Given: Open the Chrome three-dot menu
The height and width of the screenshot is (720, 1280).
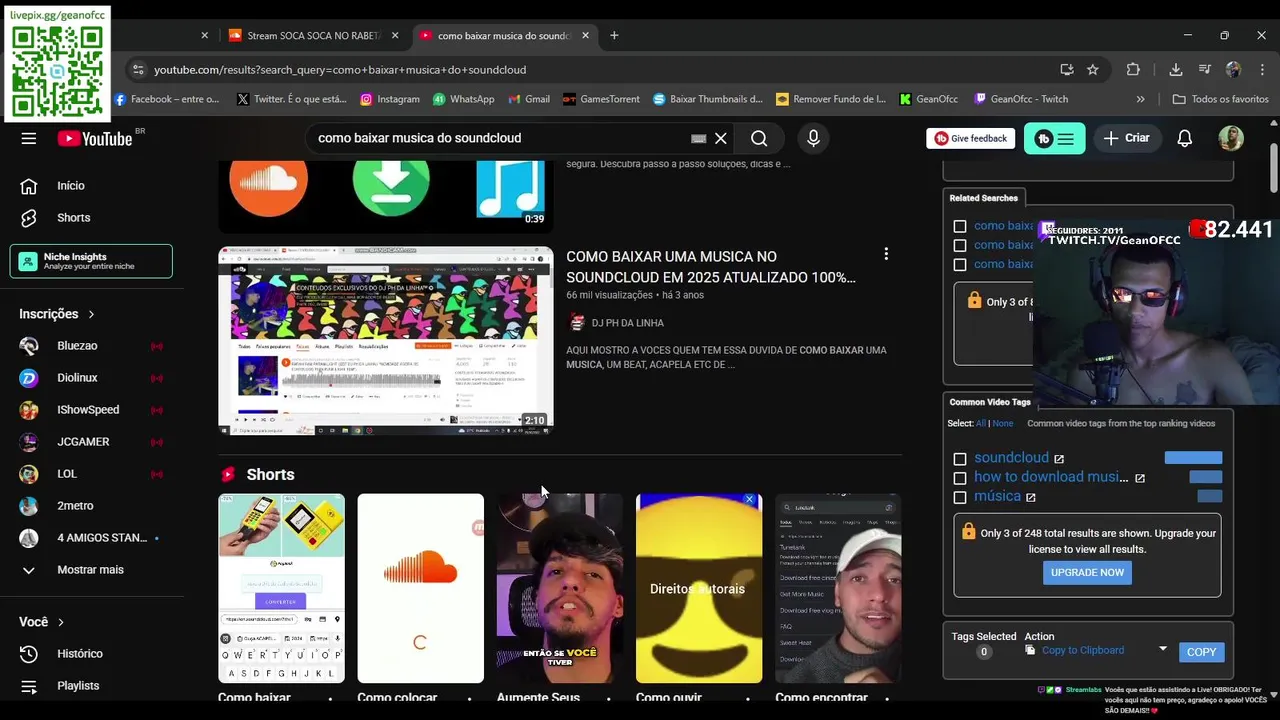Looking at the screenshot, I should coord(1261,69).
